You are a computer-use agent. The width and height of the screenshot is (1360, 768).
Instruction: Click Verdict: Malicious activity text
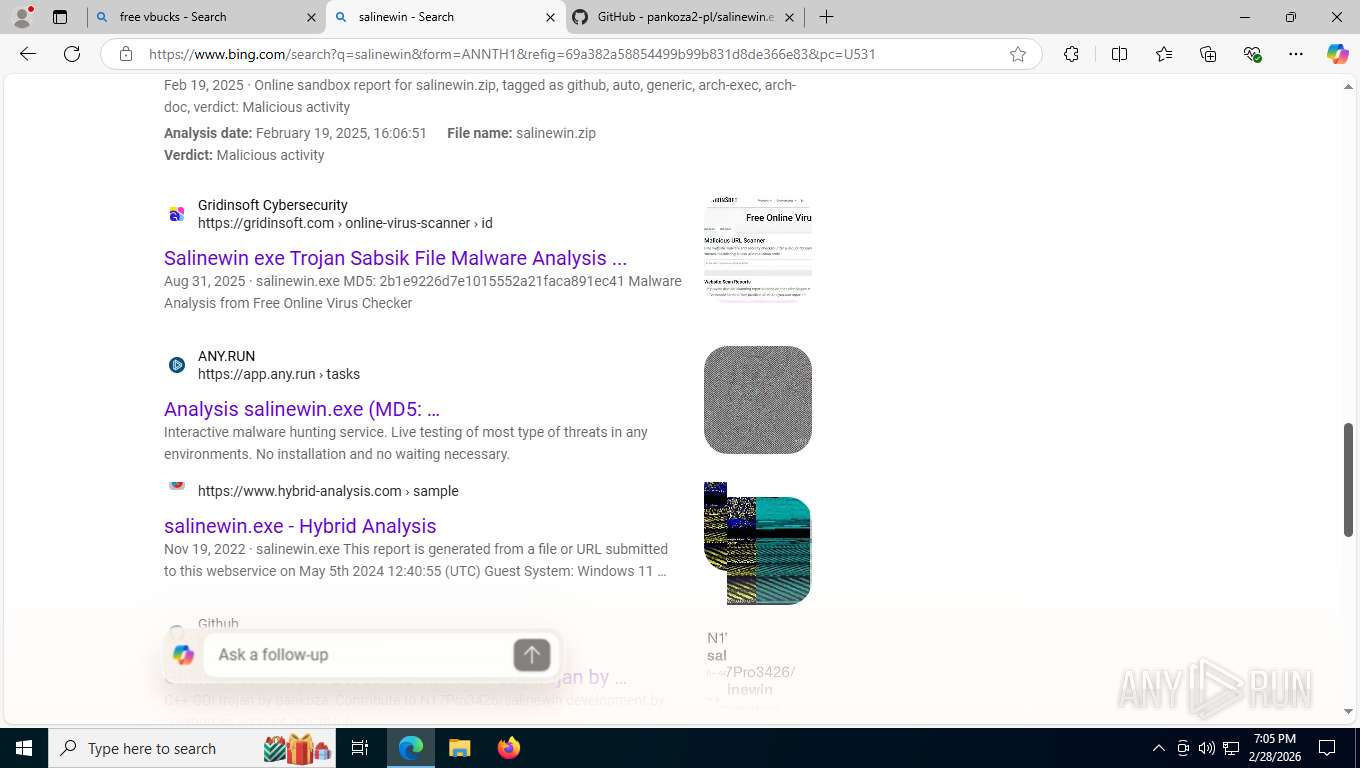(x=244, y=155)
